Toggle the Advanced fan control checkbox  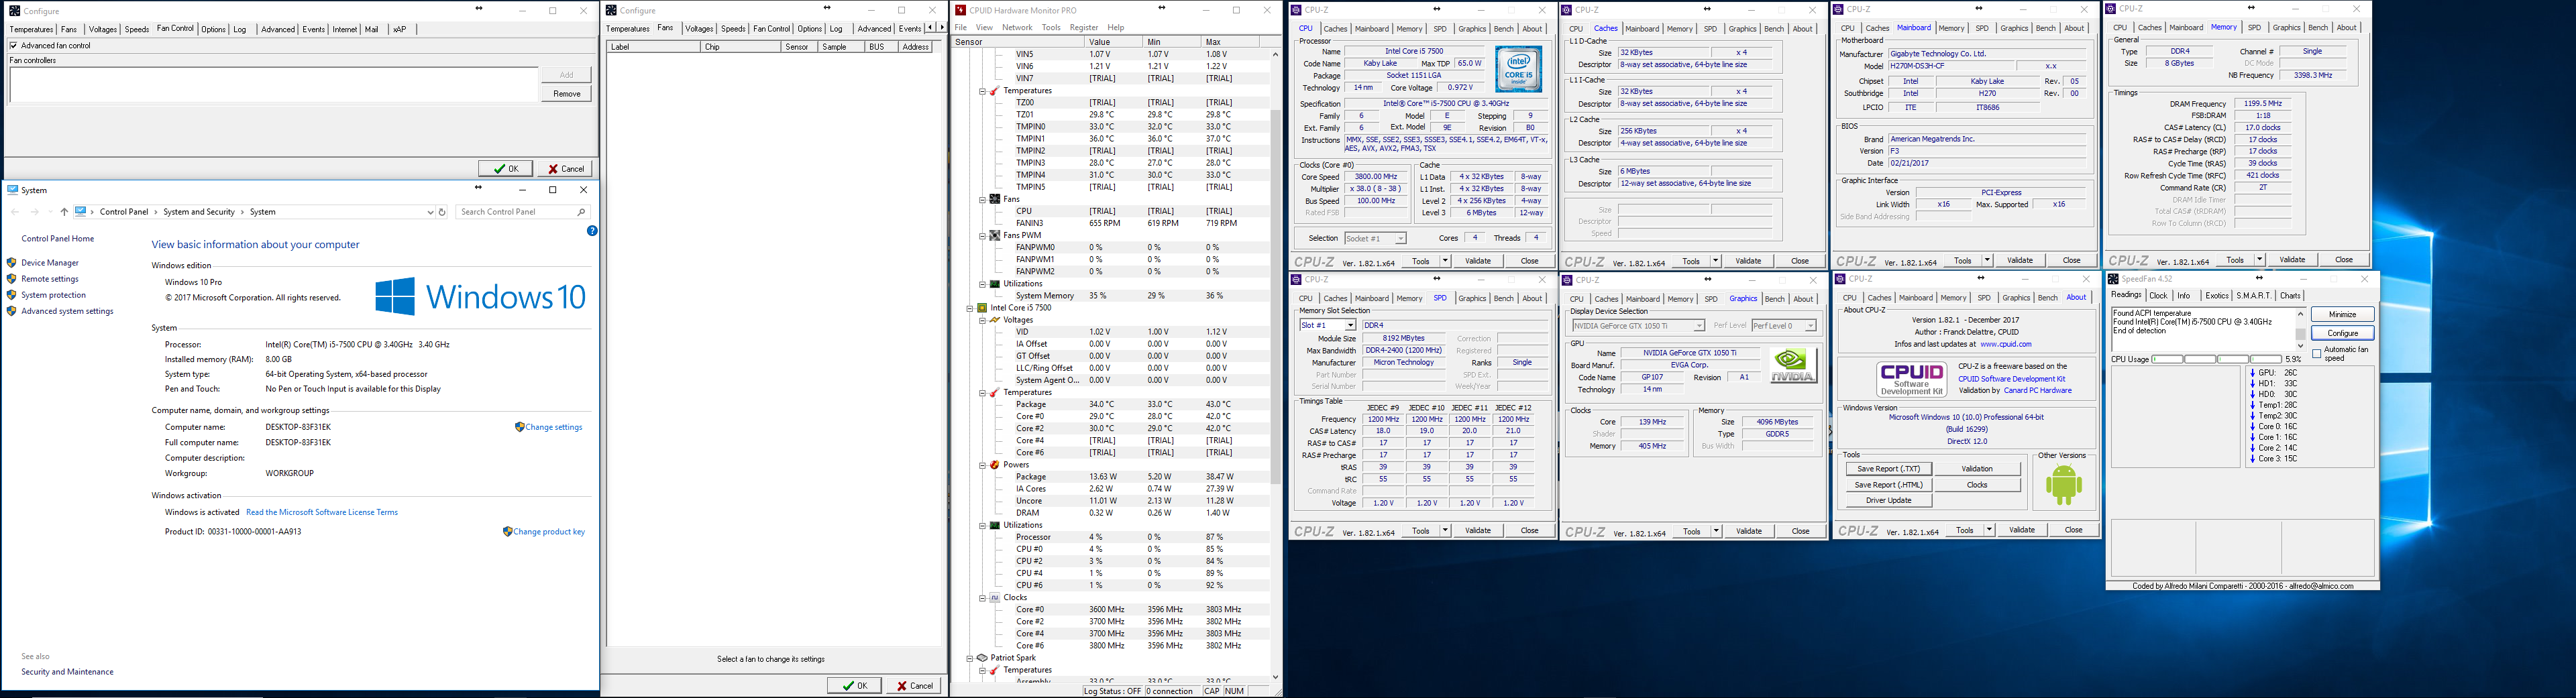(13, 46)
